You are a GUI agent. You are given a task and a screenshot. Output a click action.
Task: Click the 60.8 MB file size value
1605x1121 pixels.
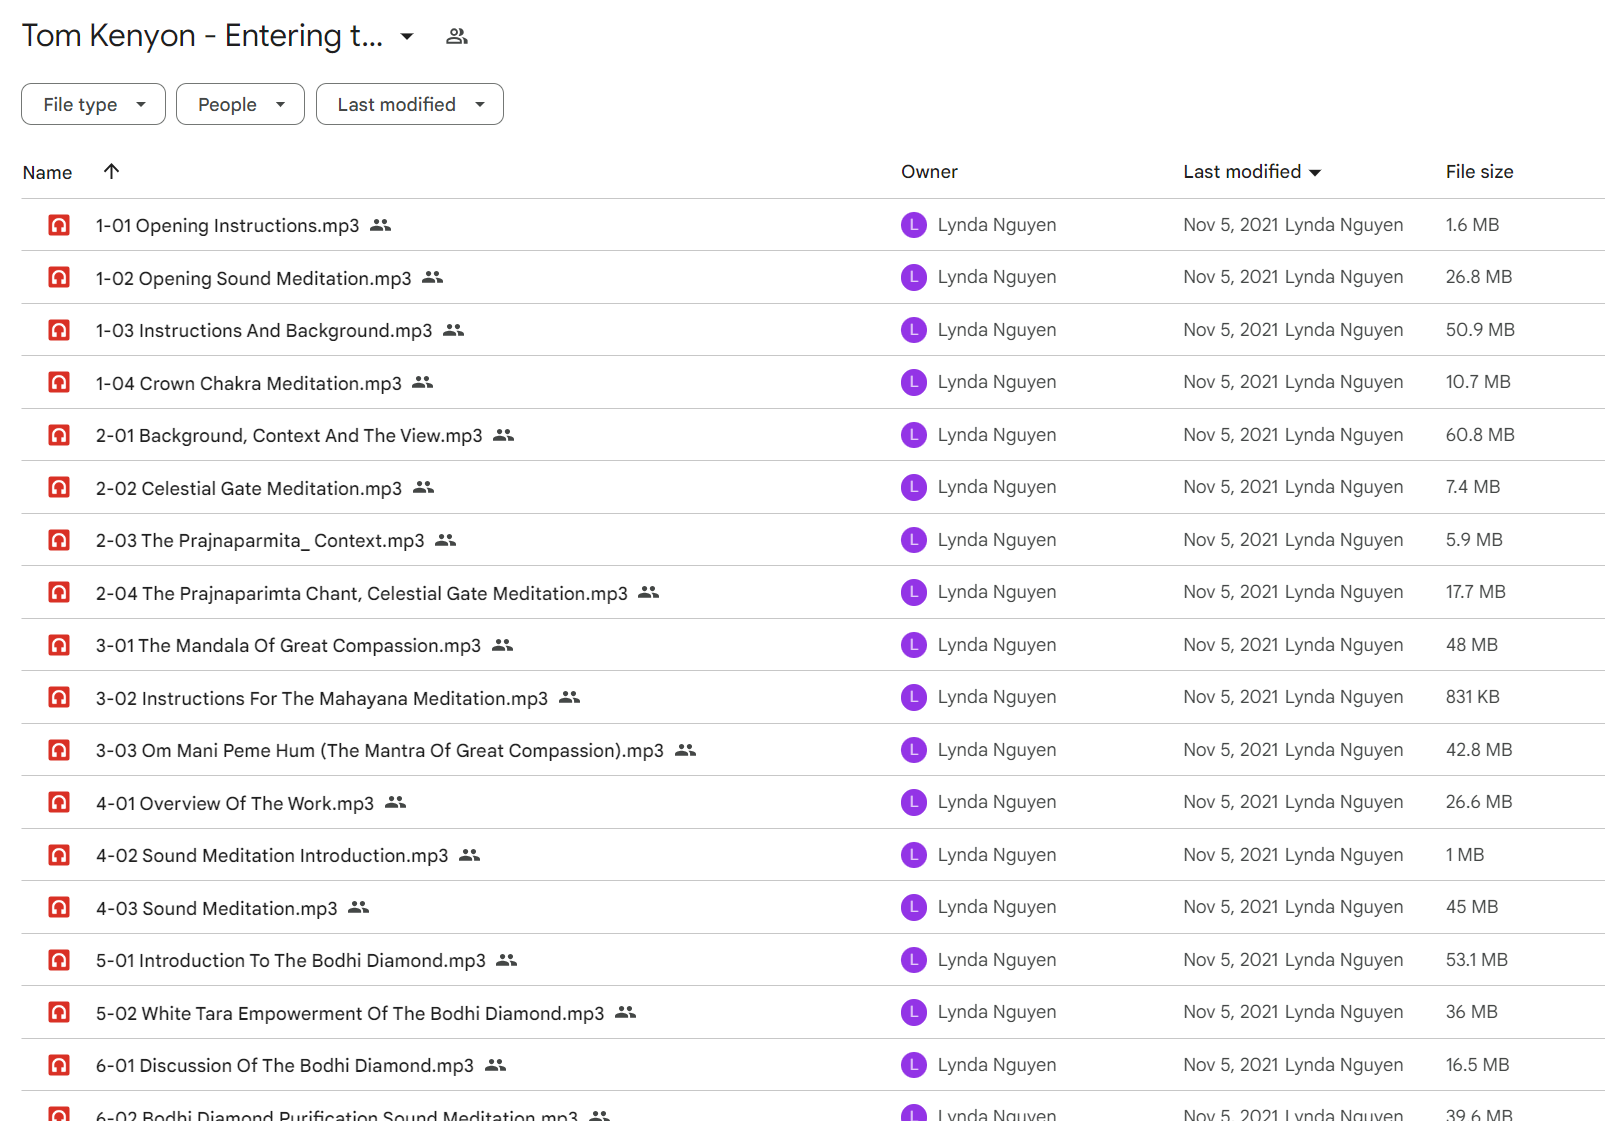click(x=1480, y=435)
